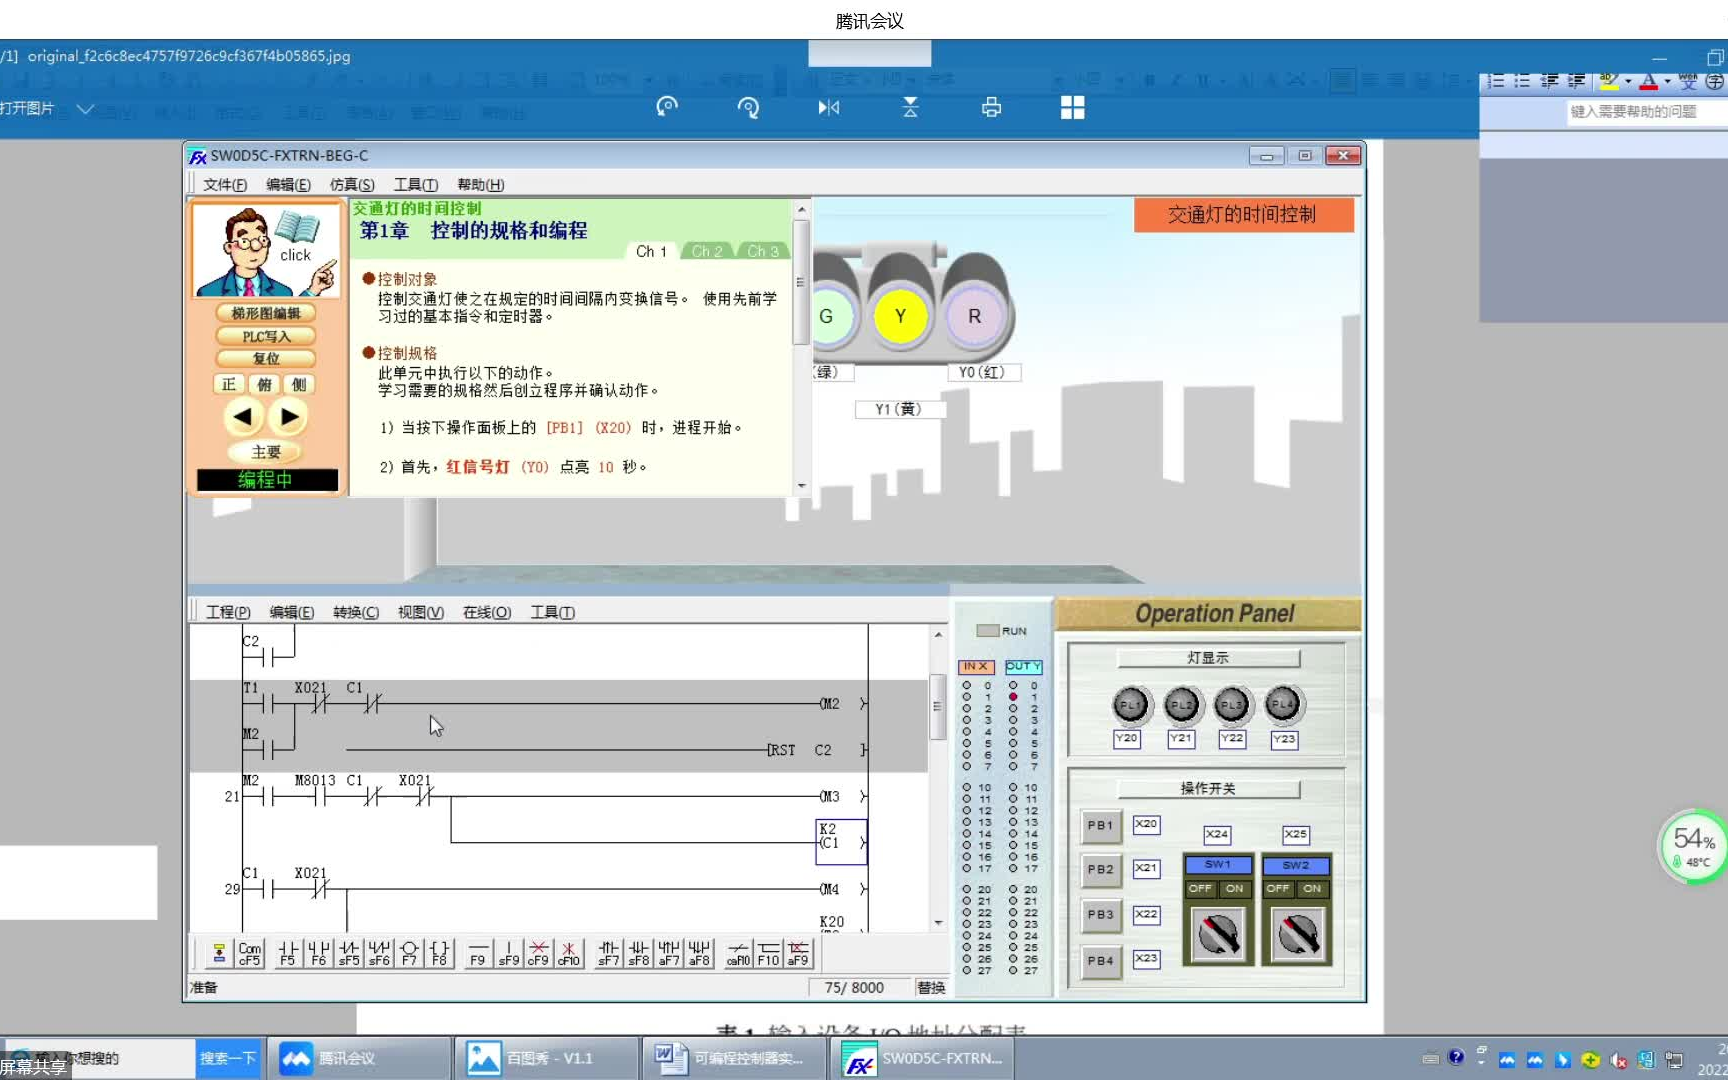Image resolution: width=1728 pixels, height=1080 pixels.
Task: Open the font color dropdown in Word ribbon
Action: [x=1667, y=80]
